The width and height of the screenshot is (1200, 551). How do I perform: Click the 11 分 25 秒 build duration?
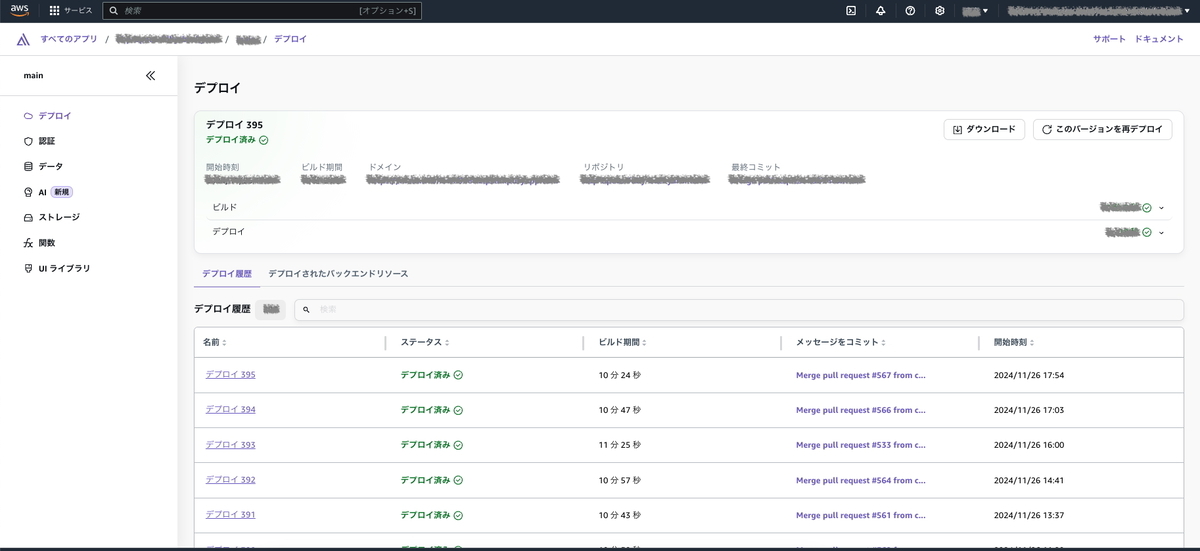[619, 445]
